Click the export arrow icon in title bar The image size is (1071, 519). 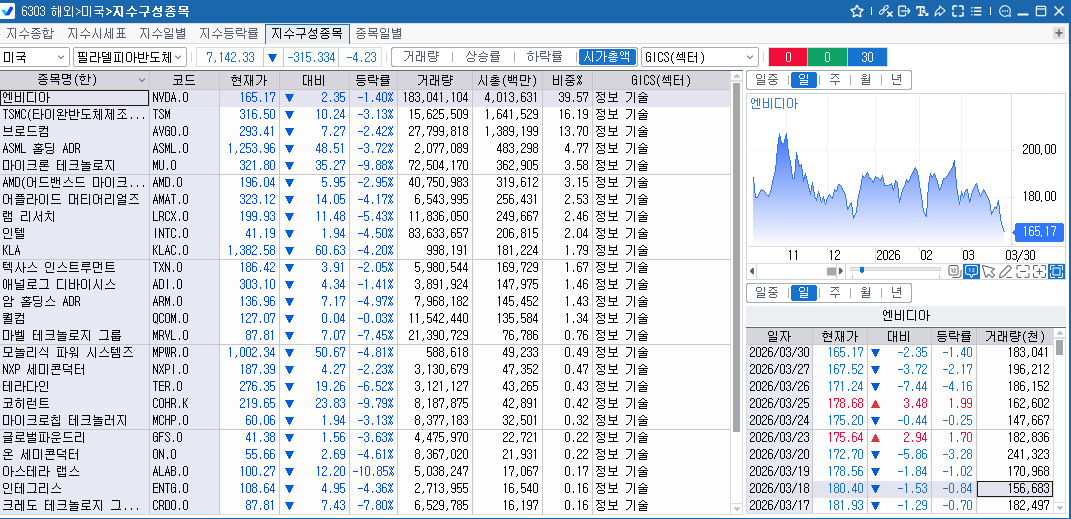coord(904,11)
